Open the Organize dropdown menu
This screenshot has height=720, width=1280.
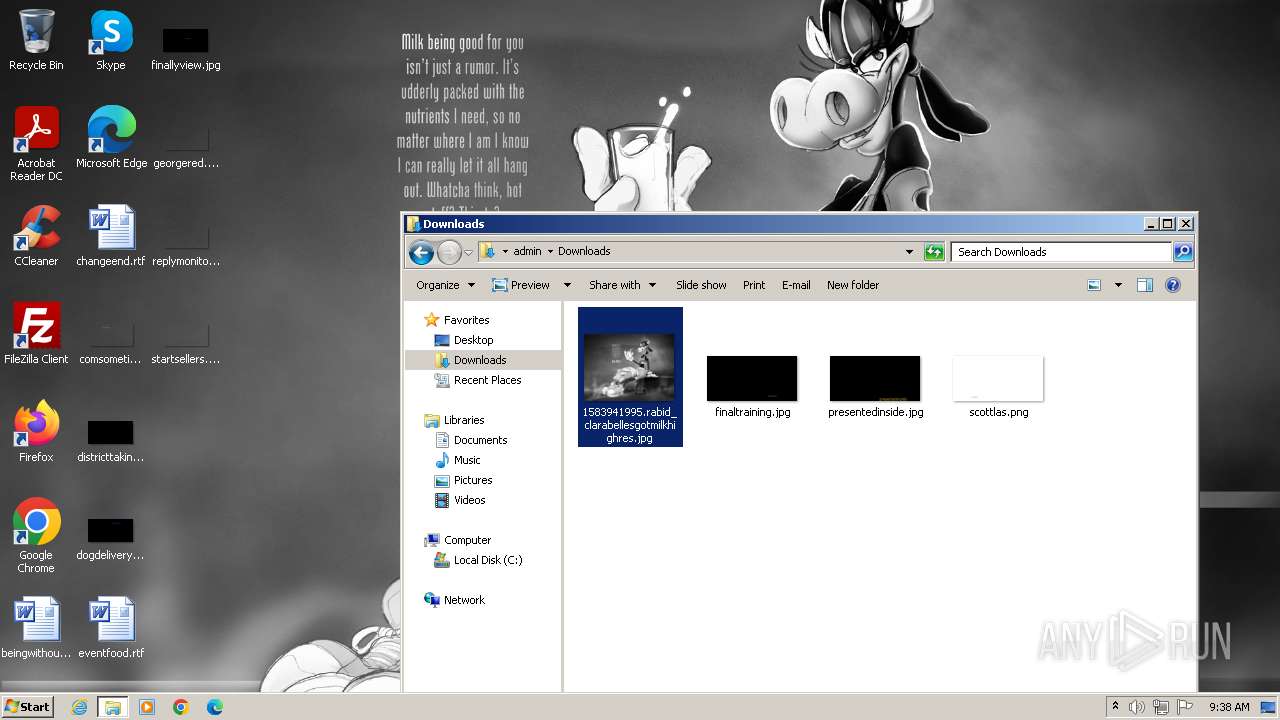[x=446, y=285]
